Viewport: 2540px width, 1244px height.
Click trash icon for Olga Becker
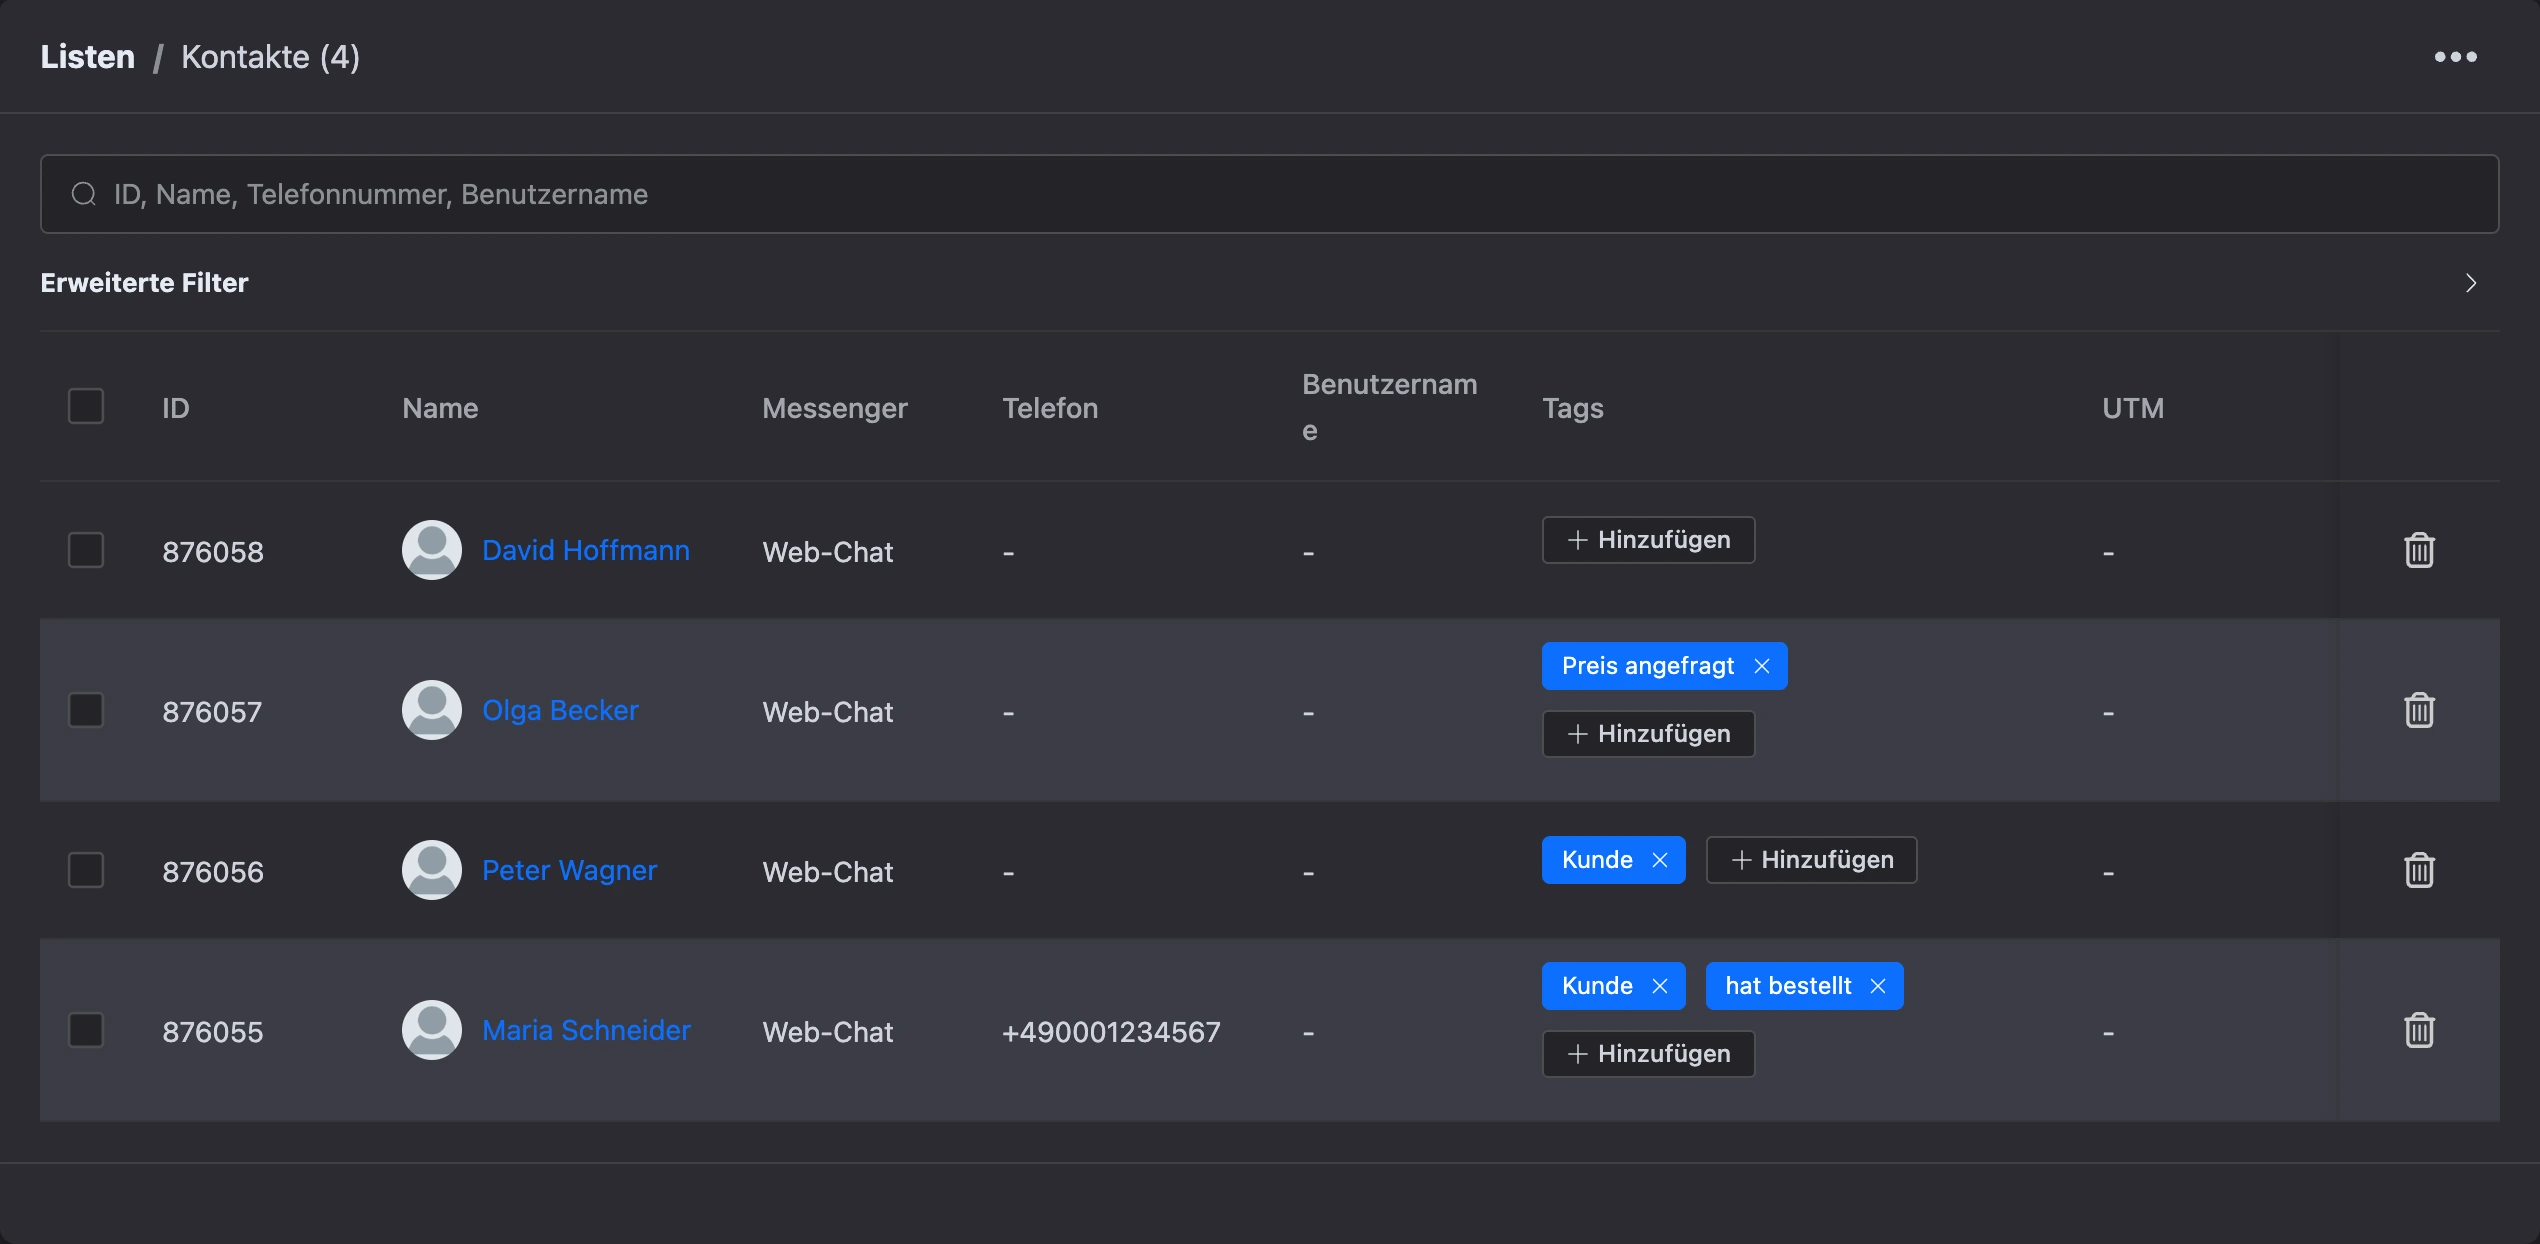click(2419, 710)
